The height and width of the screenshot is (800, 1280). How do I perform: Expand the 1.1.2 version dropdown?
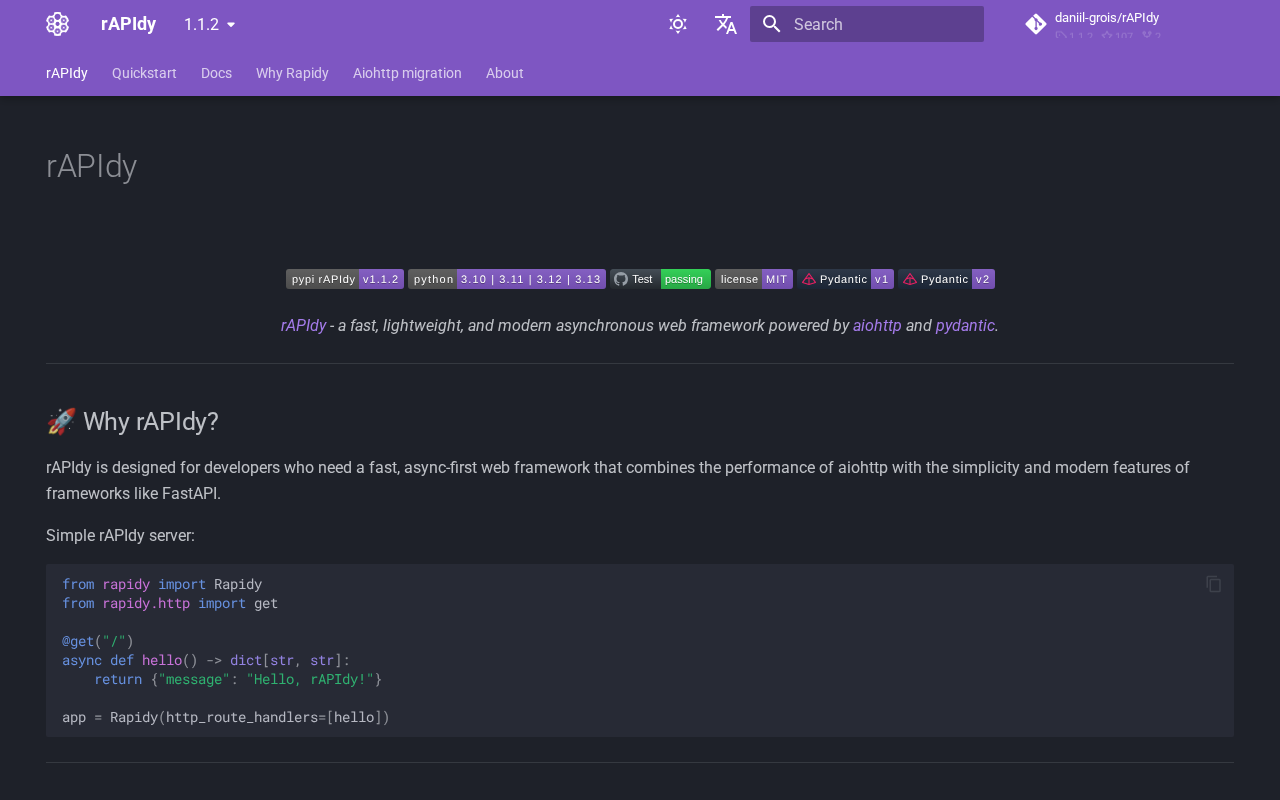[x=210, y=24]
